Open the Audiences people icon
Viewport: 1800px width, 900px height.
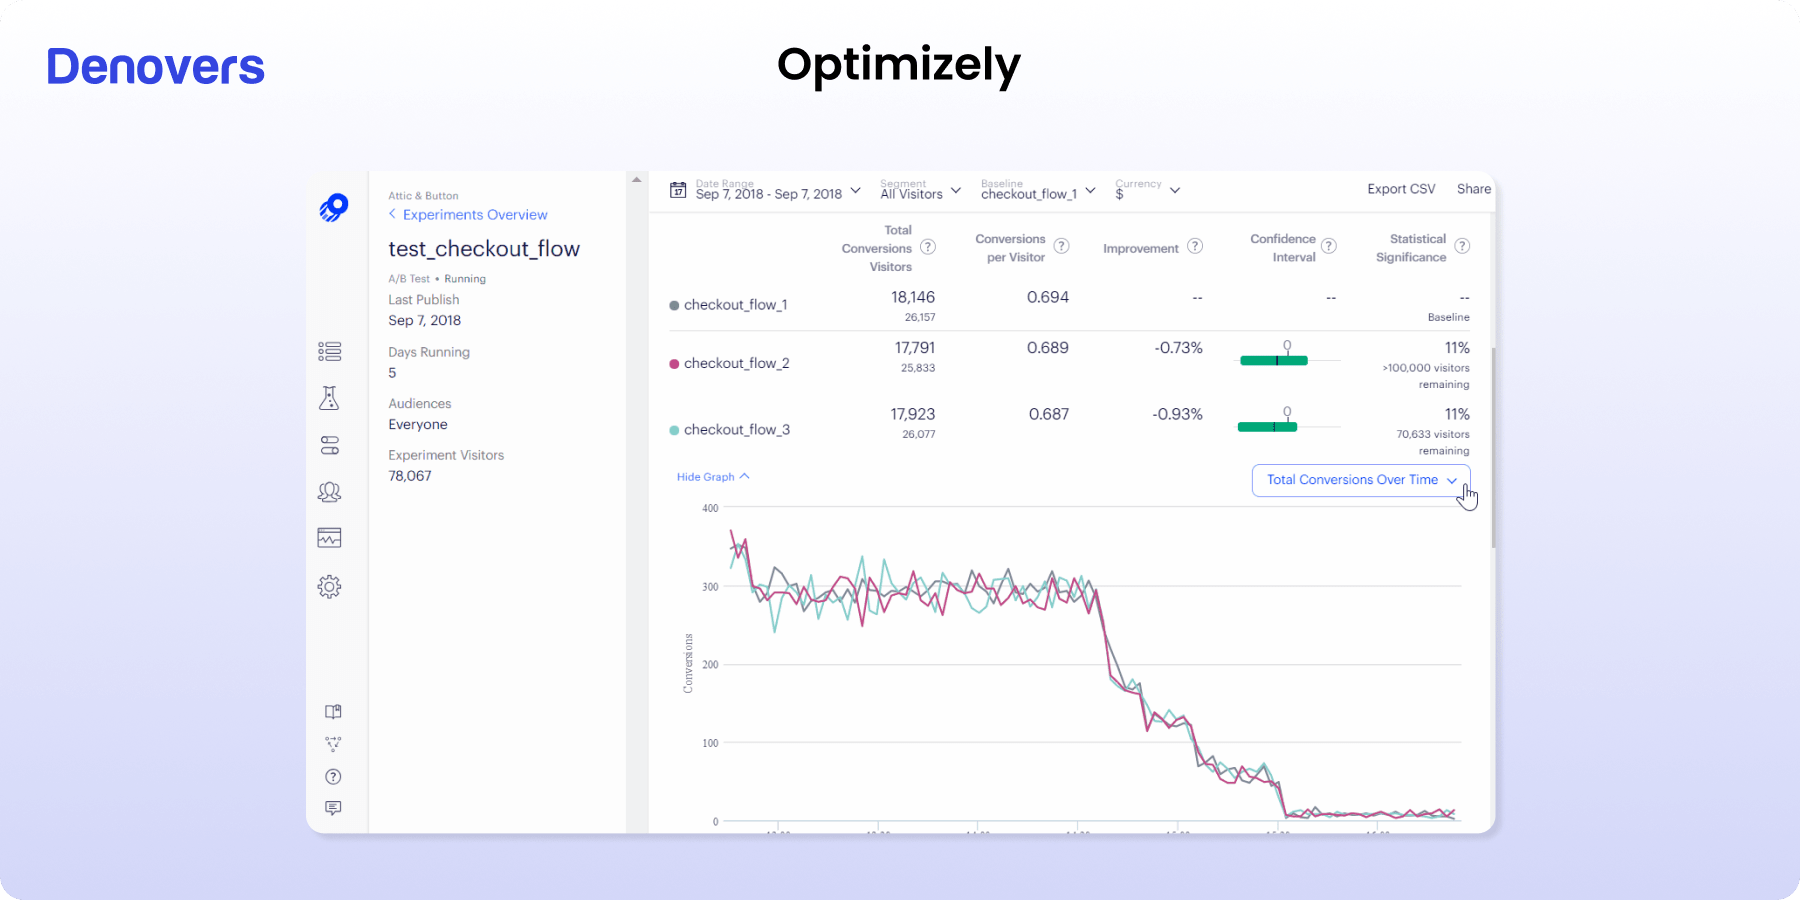coord(329,491)
